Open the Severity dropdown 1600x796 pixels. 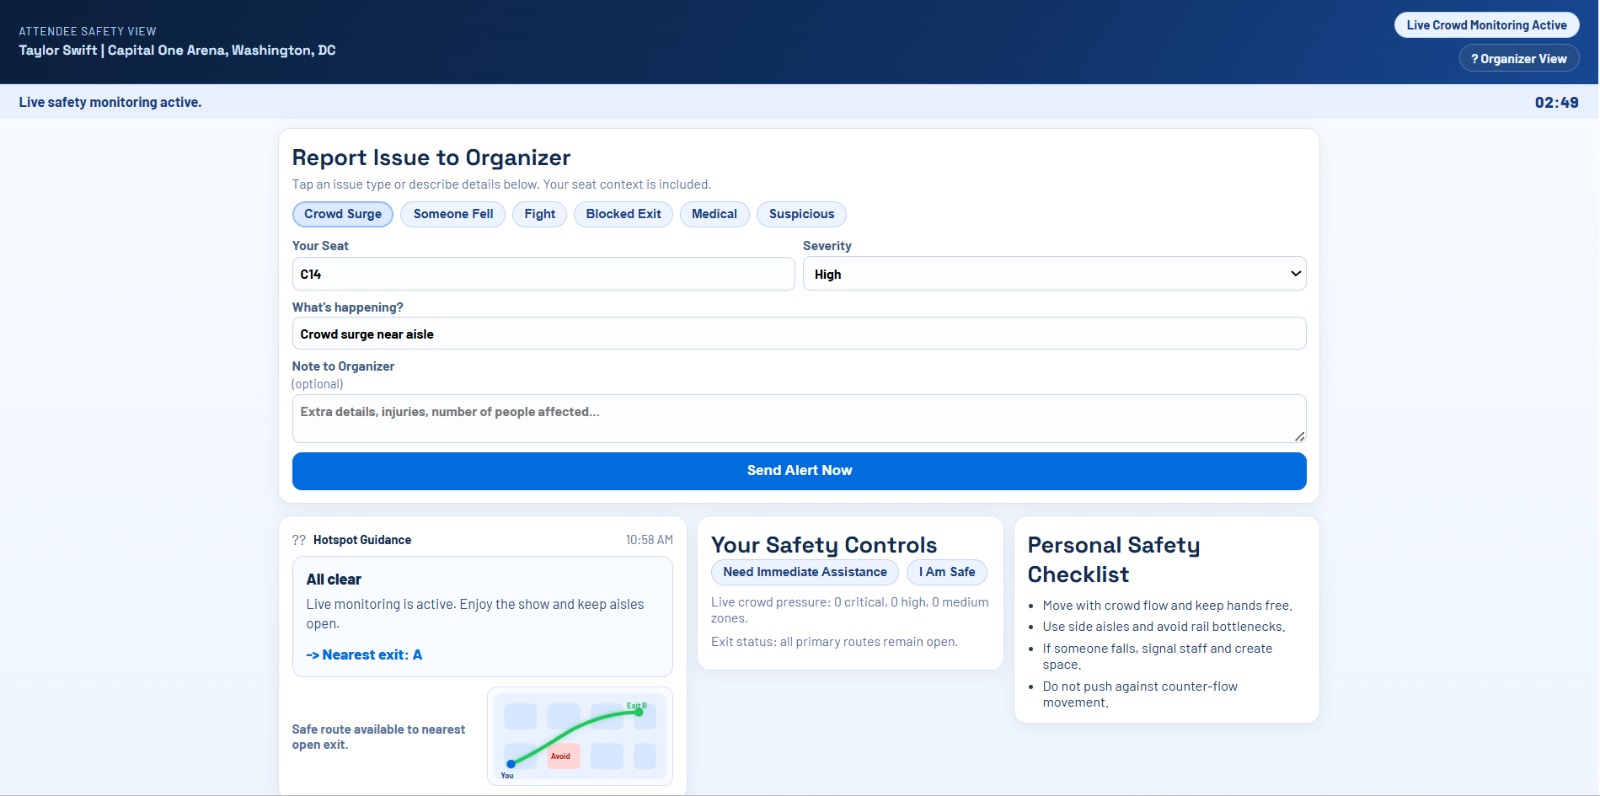point(1054,274)
